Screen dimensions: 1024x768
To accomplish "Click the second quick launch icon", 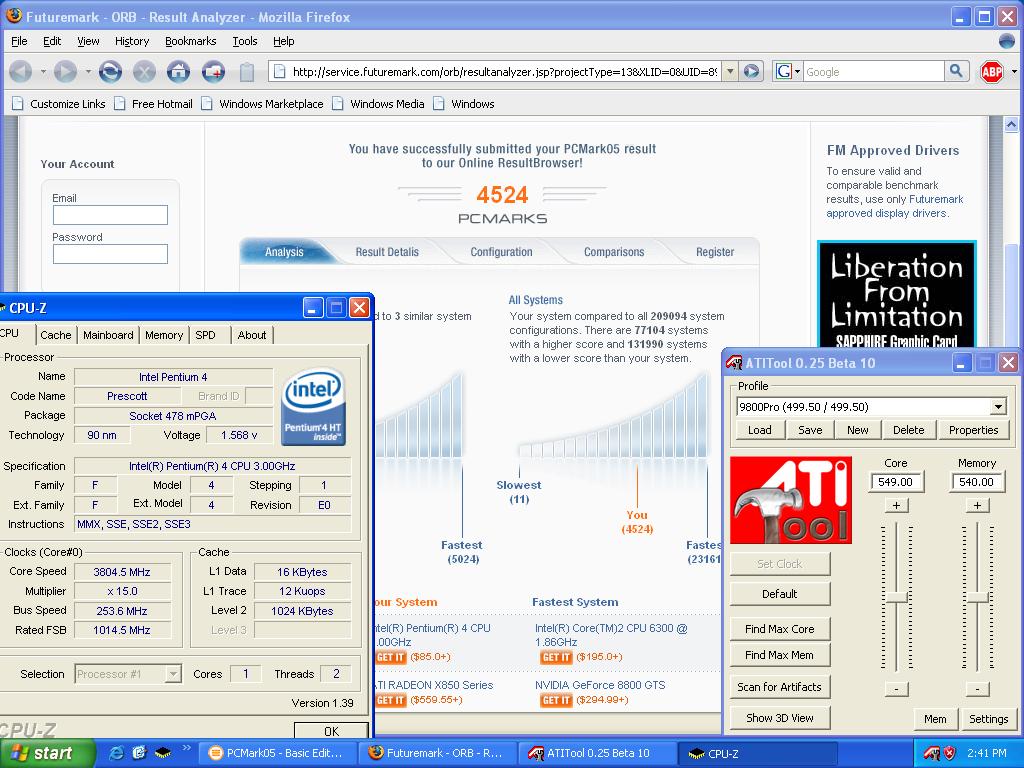I will (x=139, y=753).
